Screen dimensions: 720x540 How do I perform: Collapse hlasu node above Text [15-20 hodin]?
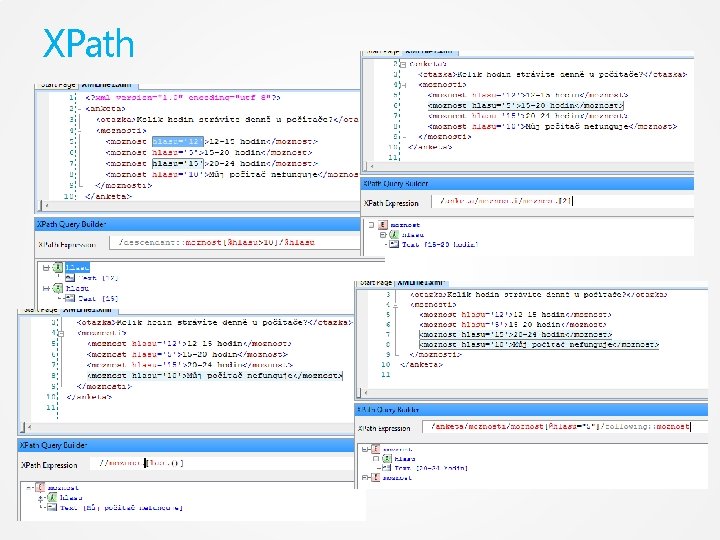383,235
